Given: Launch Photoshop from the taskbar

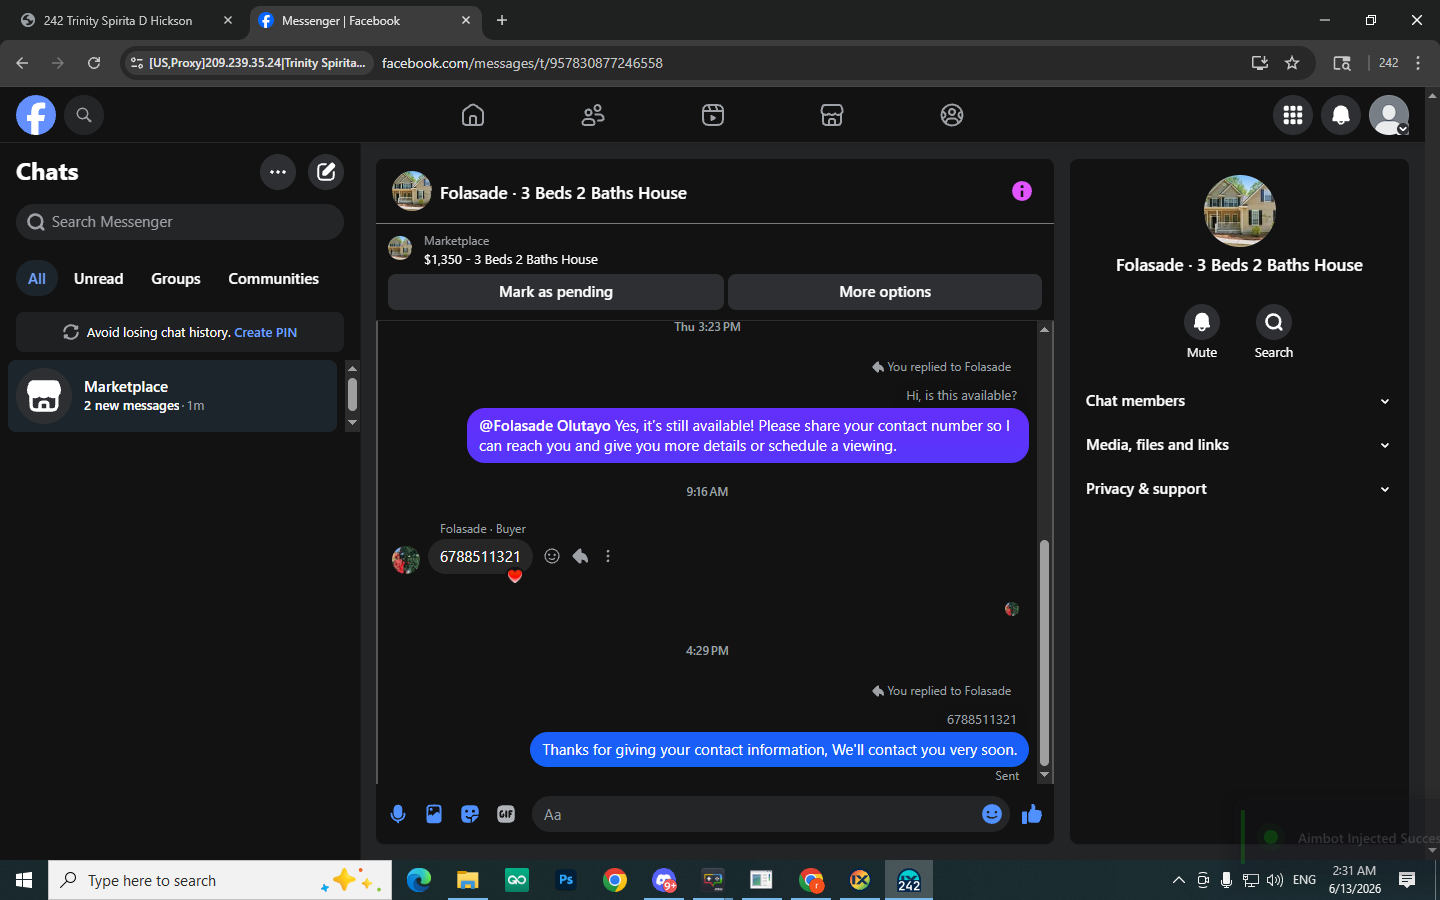Looking at the screenshot, I should pos(566,880).
